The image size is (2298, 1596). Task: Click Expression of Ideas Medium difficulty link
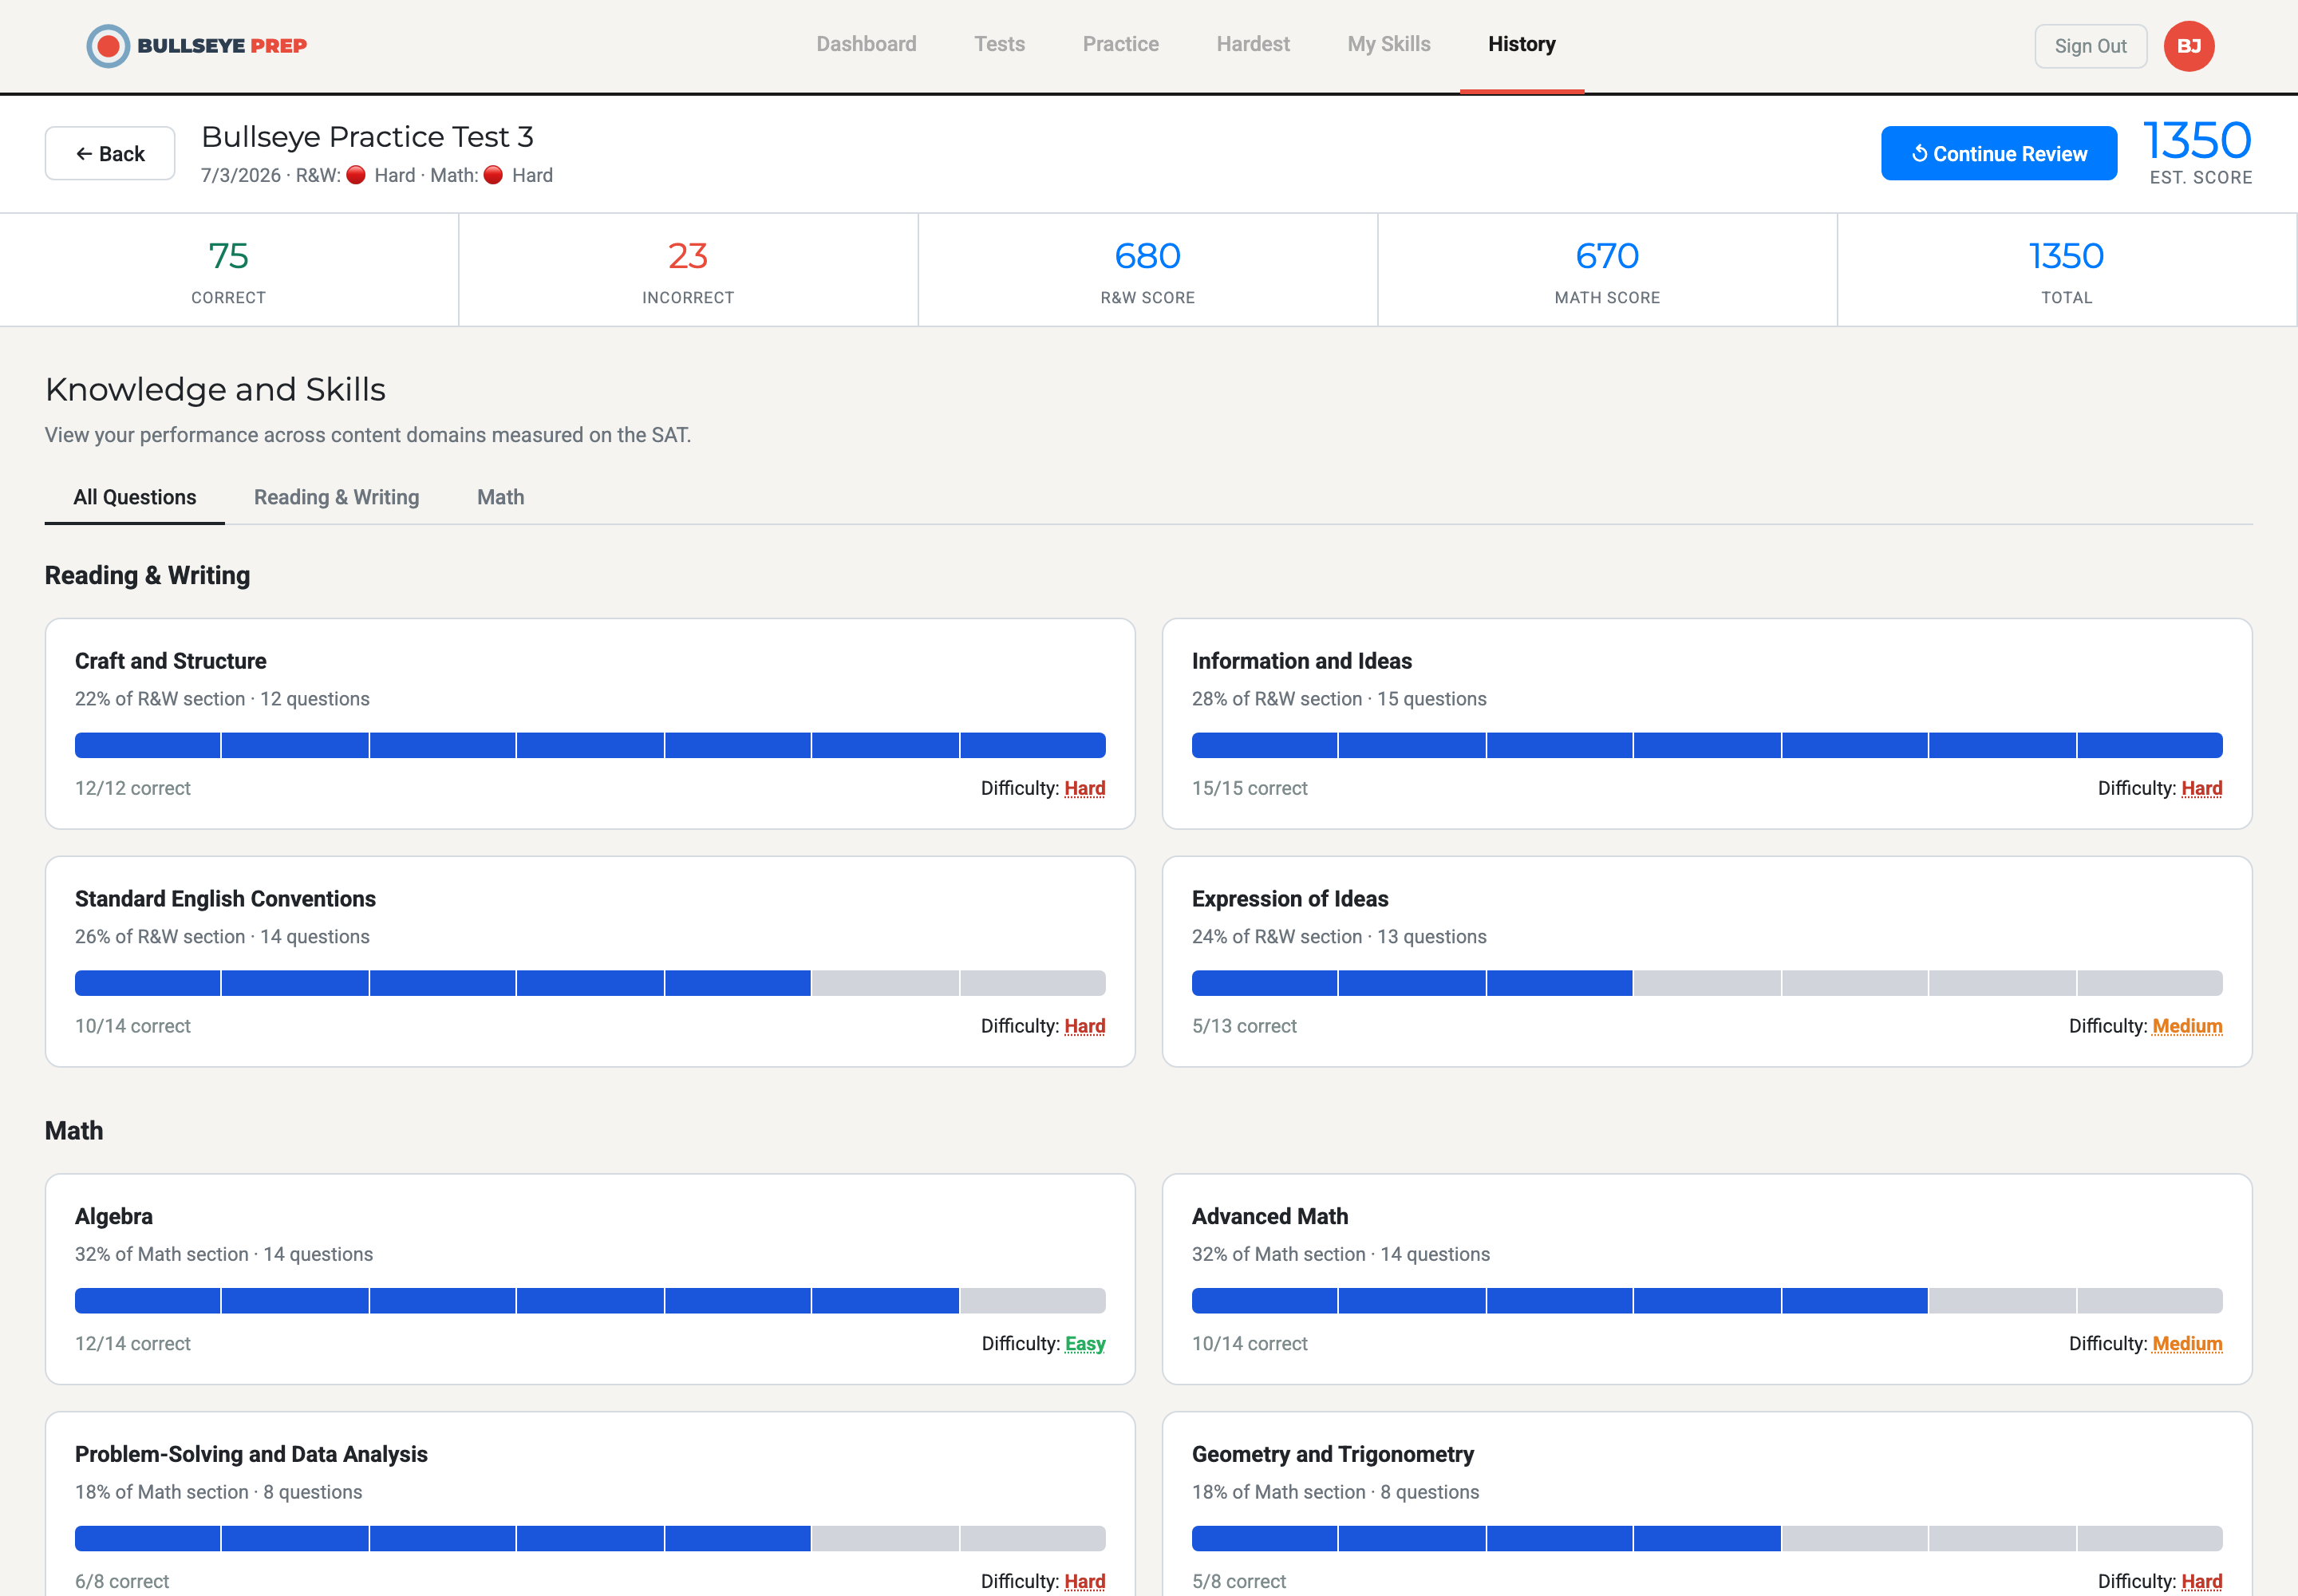(2187, 1026)
